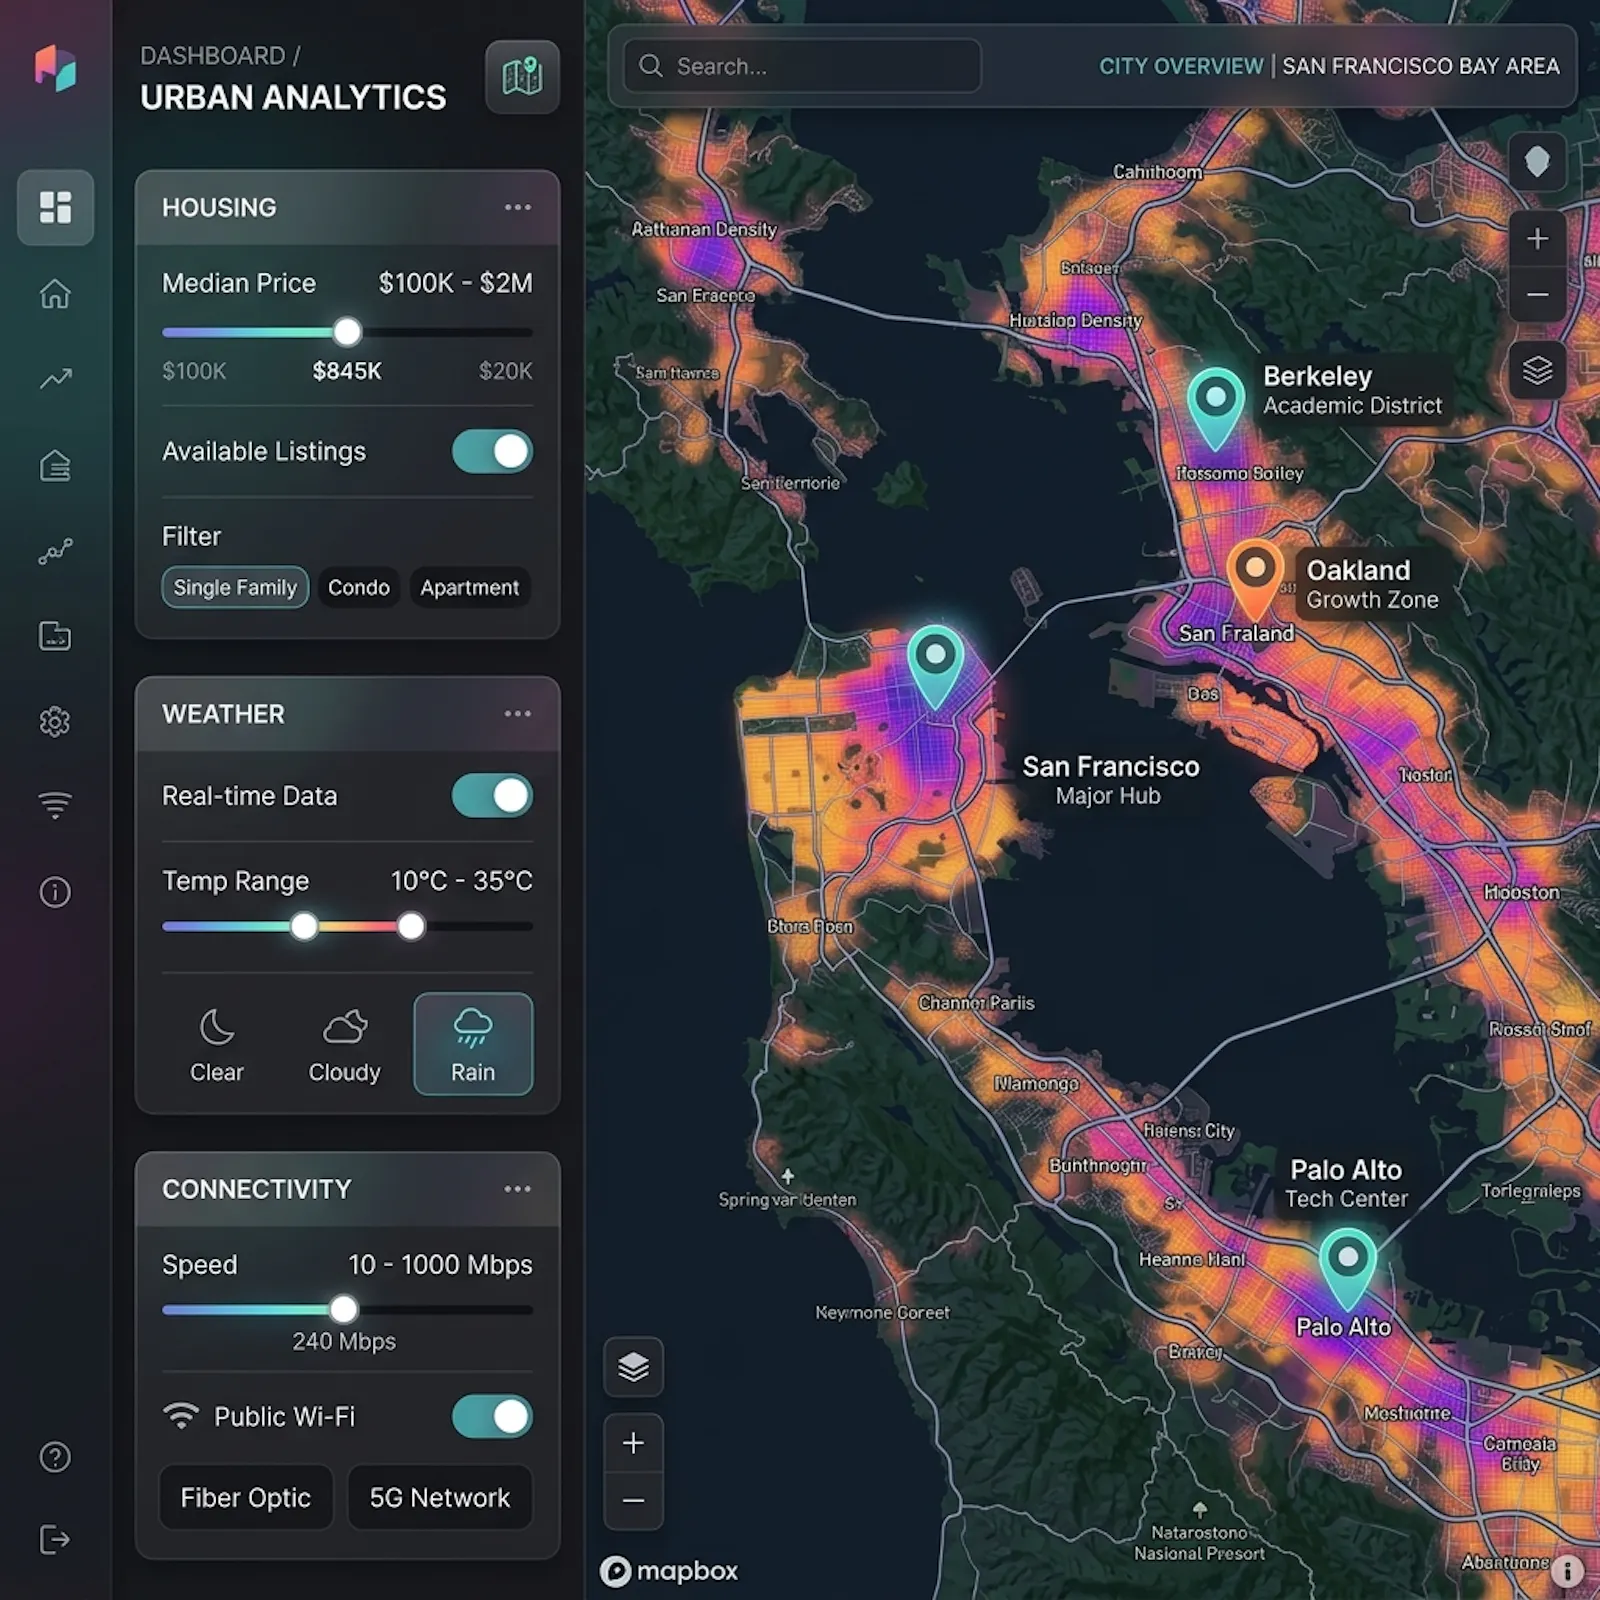1600x1600 pixels.
Task: Open layers button above bottom-left zoom controls
Action: pyautogui.click(x=633, y=1366)
